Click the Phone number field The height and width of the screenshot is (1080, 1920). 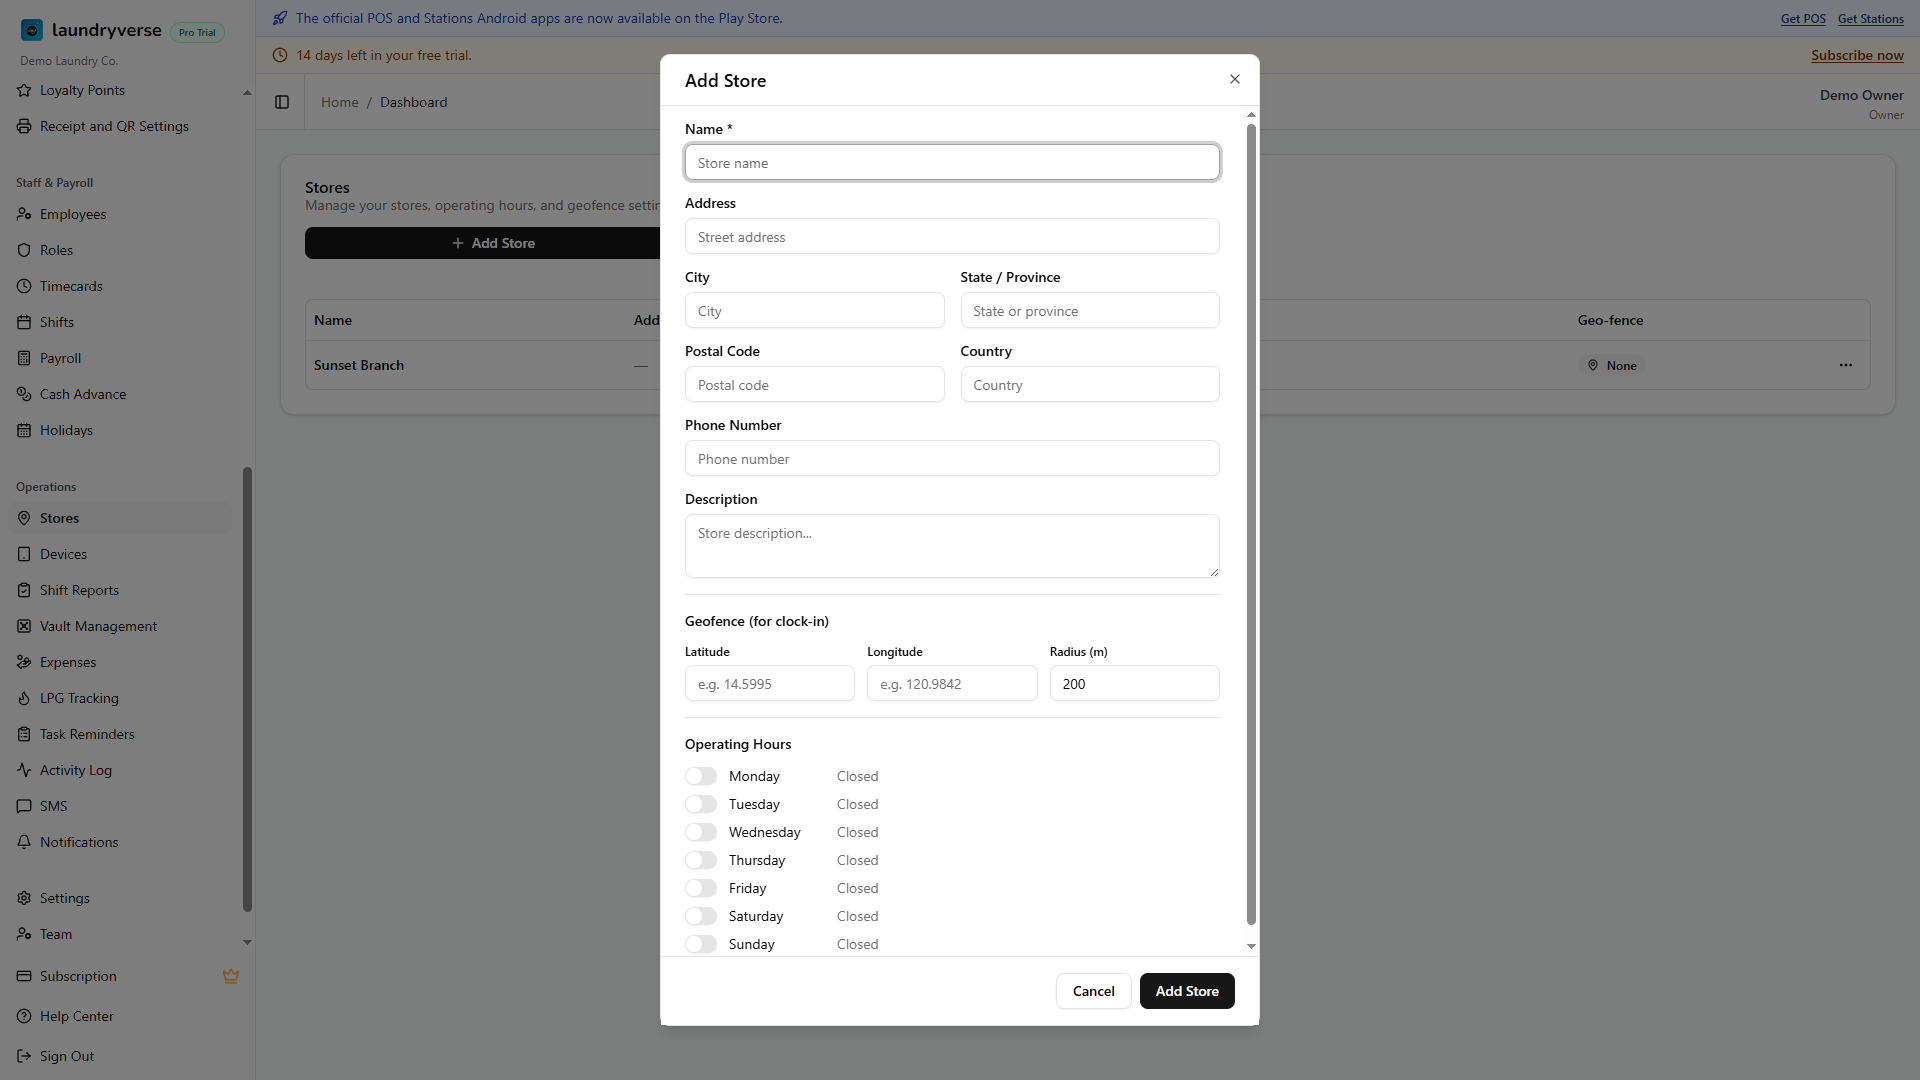point(952,458)
